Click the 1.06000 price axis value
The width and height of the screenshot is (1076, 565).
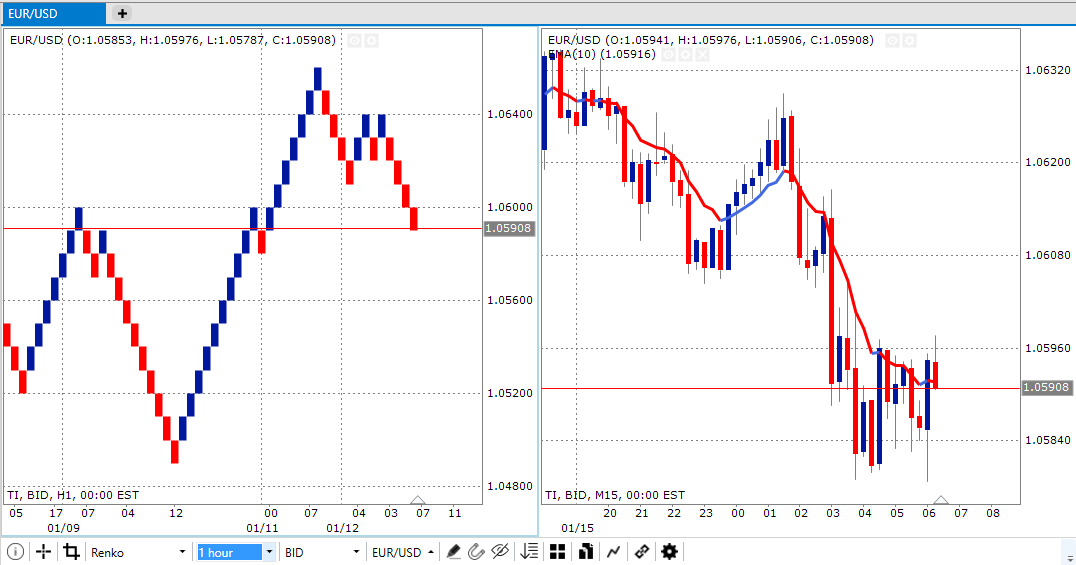pos(509,207)
